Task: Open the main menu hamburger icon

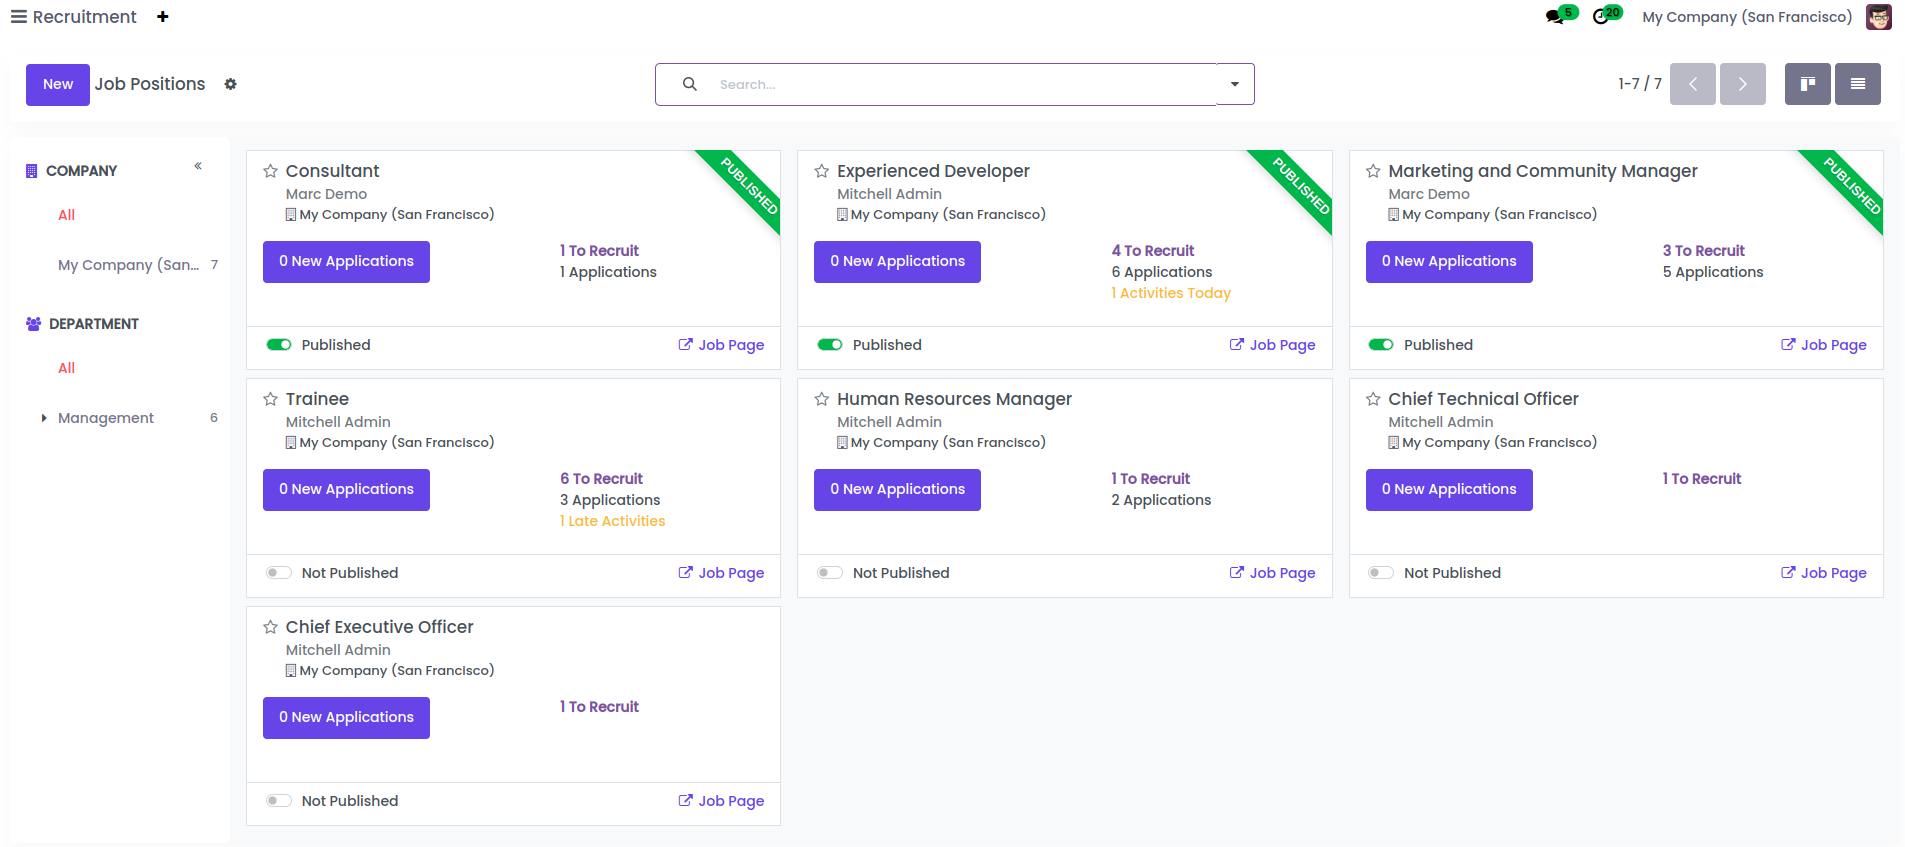Action: point(18,17)
